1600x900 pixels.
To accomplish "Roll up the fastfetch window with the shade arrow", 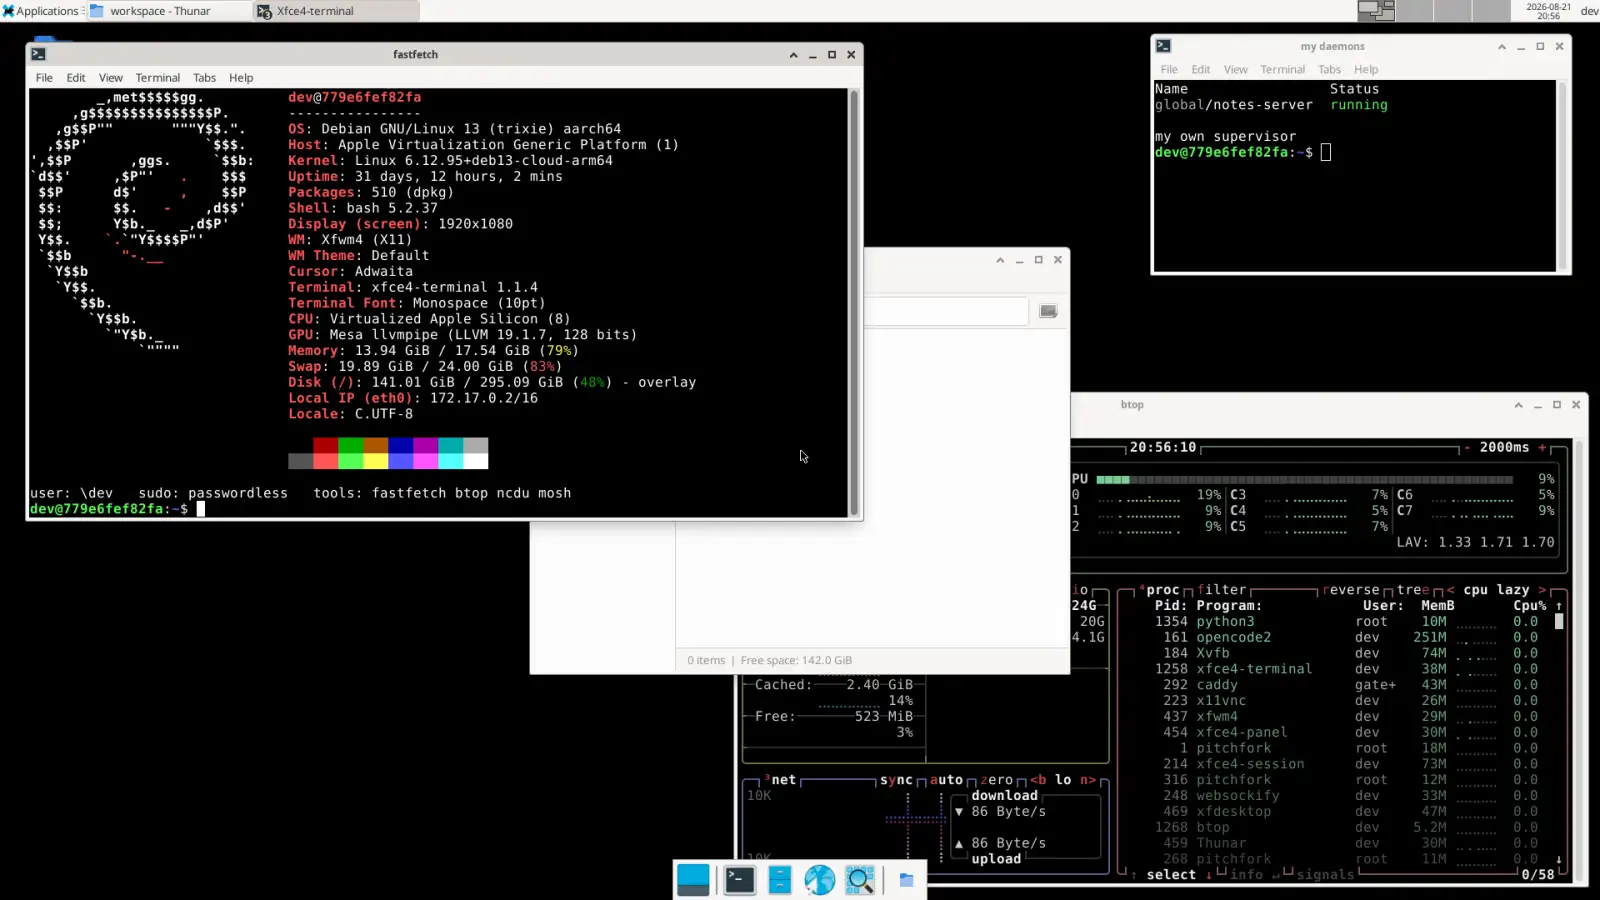I will (794, 55).
